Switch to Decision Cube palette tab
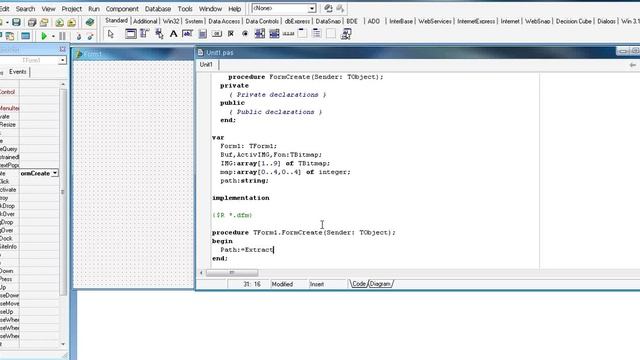Screen dimensions: 640x360 [x=573, y=21]
